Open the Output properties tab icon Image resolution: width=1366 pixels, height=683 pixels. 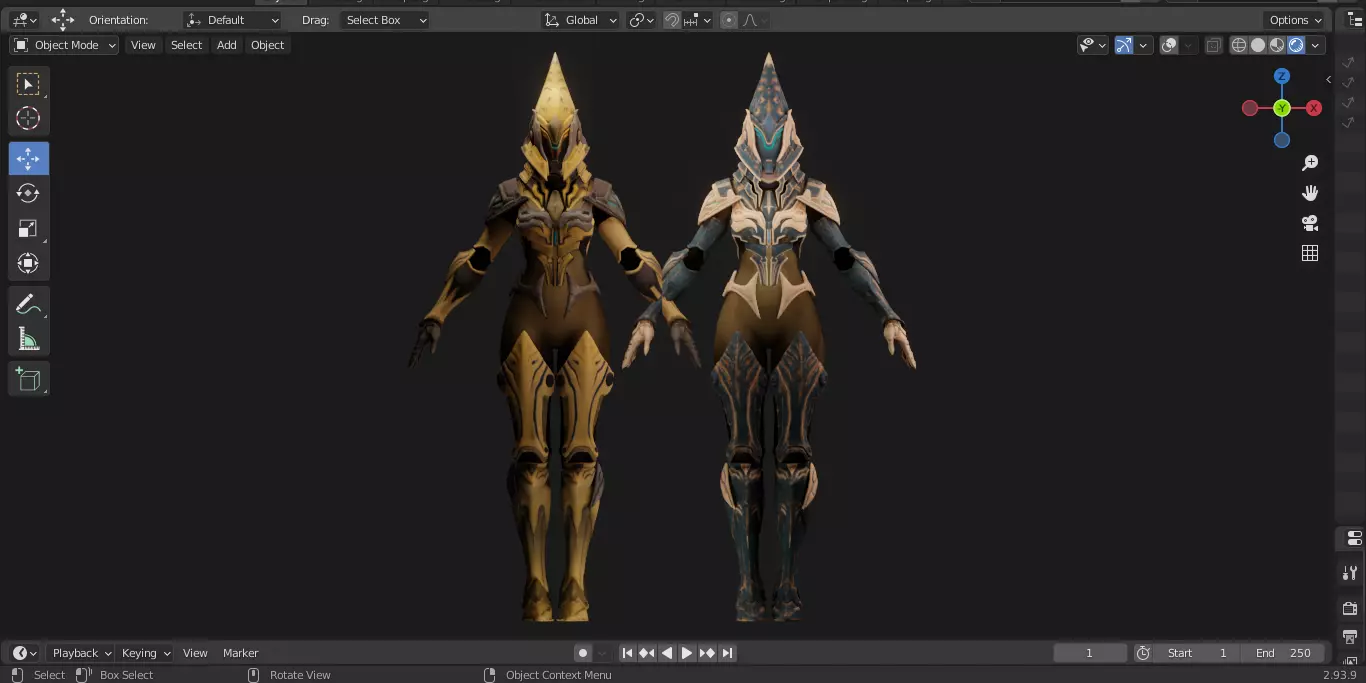(1350, 637)
